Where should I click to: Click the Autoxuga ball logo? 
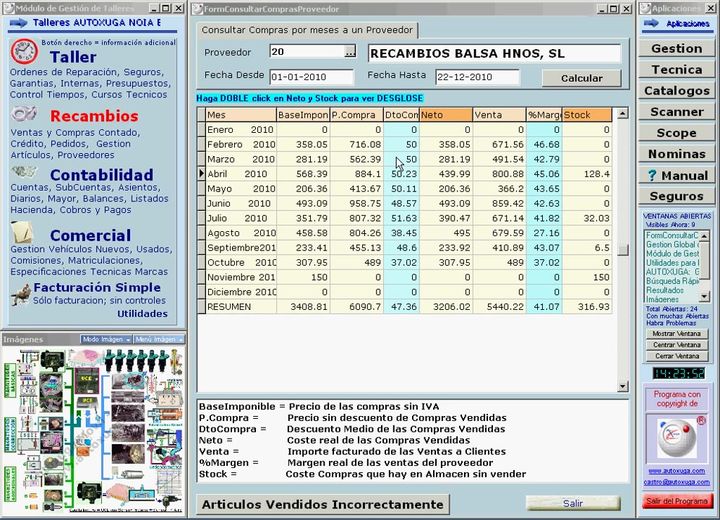click(x=676, y=438)
